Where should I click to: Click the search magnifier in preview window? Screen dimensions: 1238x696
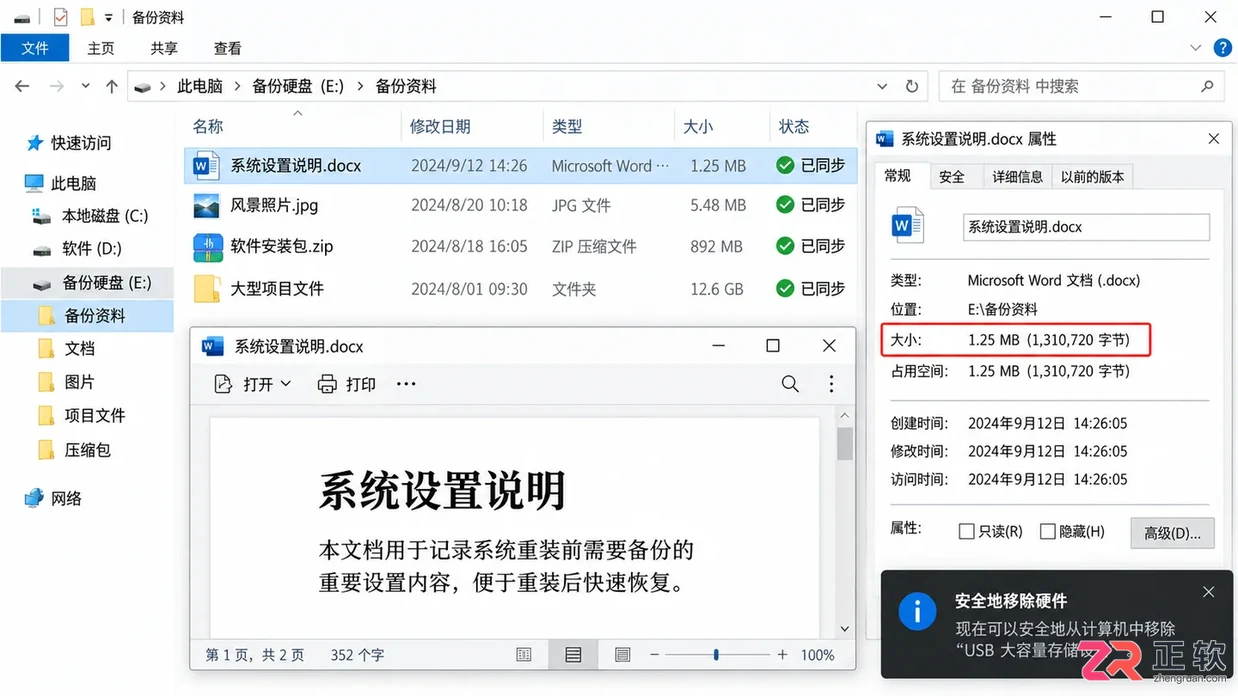click(790, 384)
